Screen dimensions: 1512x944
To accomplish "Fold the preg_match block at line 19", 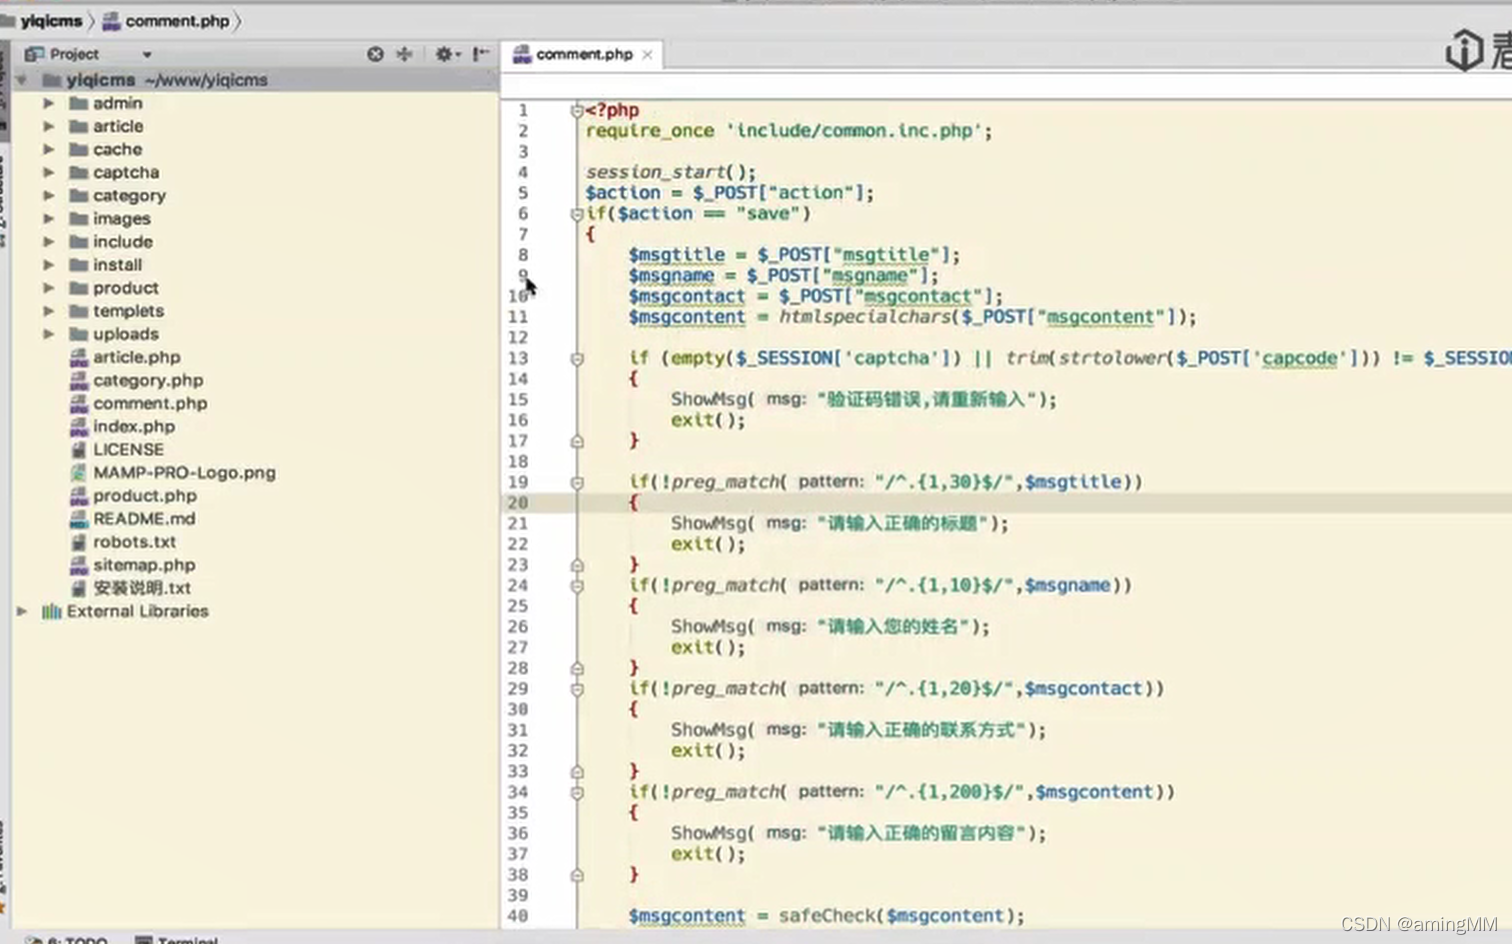I will point(577,482).
